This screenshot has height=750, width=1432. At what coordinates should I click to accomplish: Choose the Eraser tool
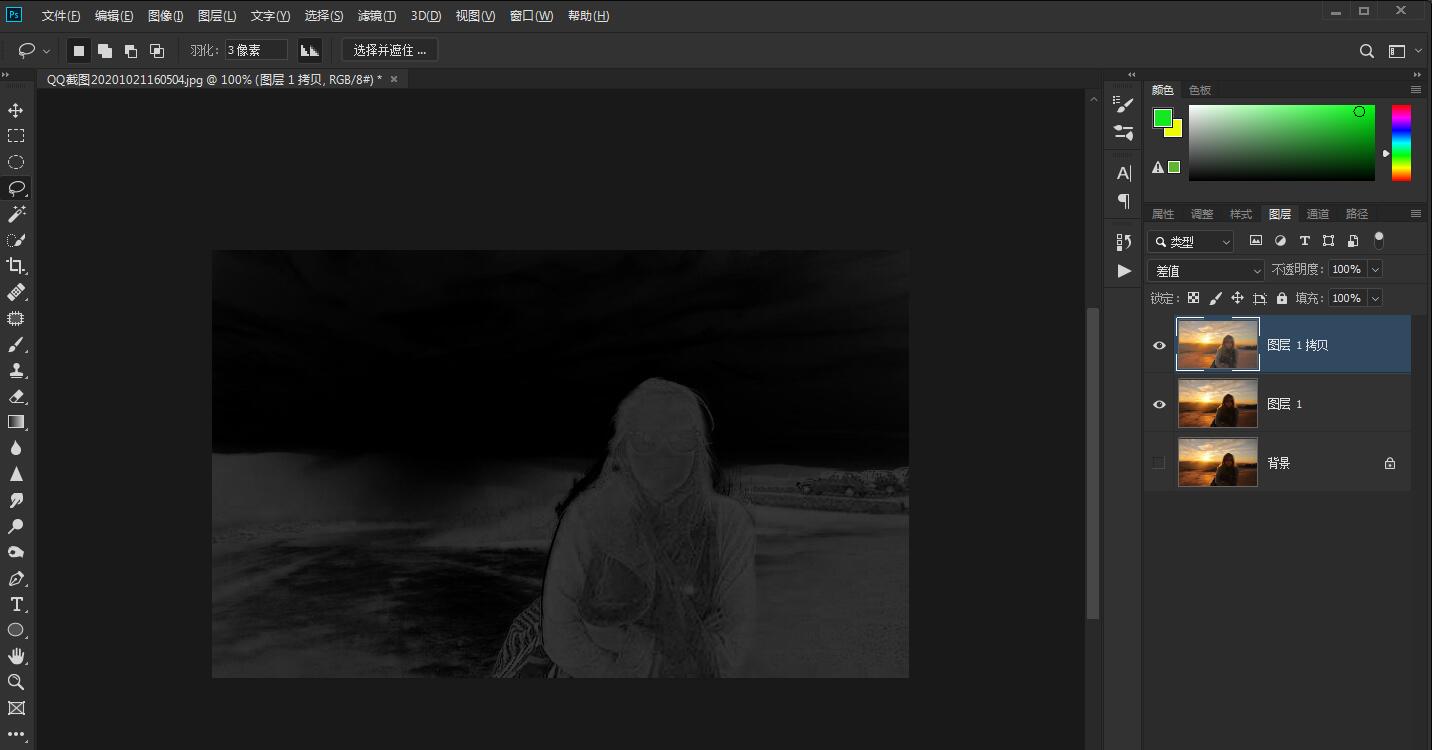pos(16,396)
